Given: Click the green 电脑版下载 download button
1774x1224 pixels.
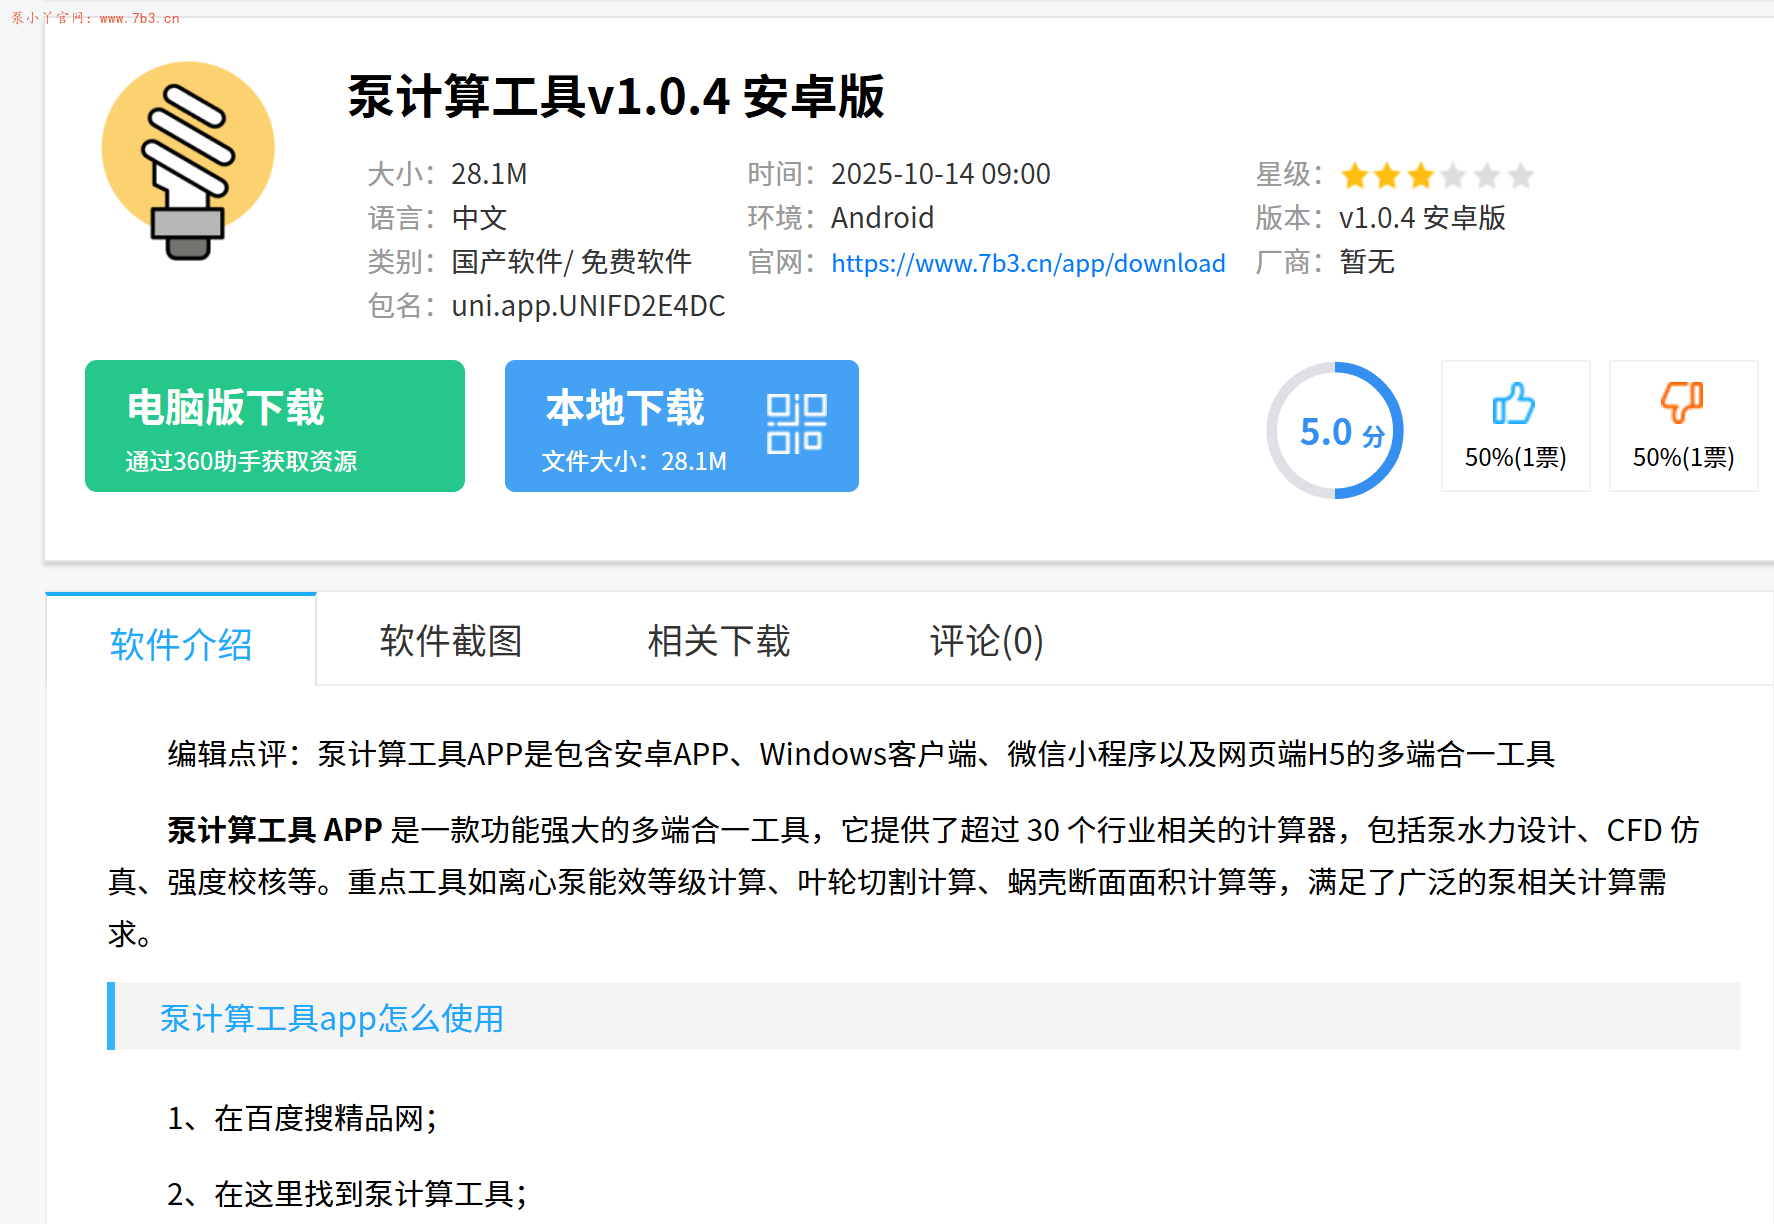Looking at the screenshot, I should point(275,426).
